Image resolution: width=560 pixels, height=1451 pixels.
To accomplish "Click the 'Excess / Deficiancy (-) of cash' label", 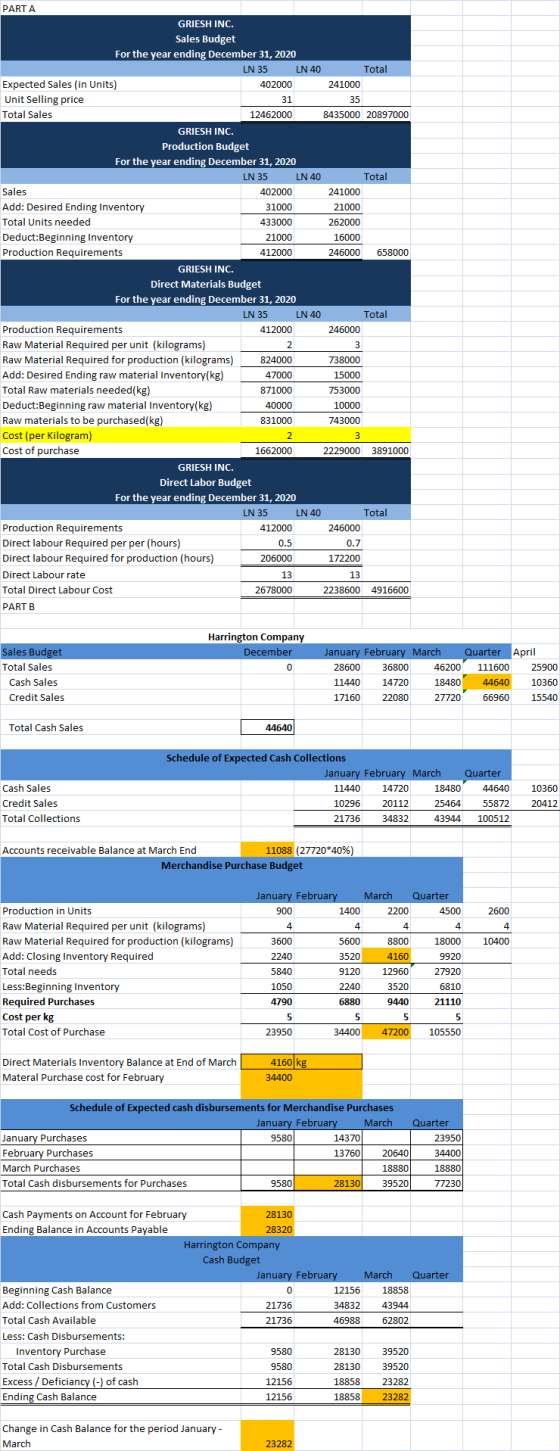I will tap(70, 1381).
